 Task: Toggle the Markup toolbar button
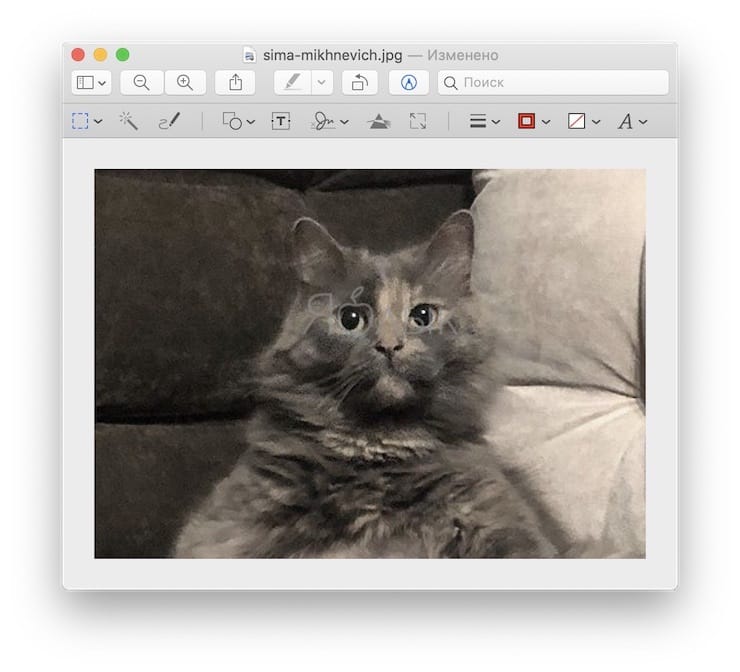409,83
